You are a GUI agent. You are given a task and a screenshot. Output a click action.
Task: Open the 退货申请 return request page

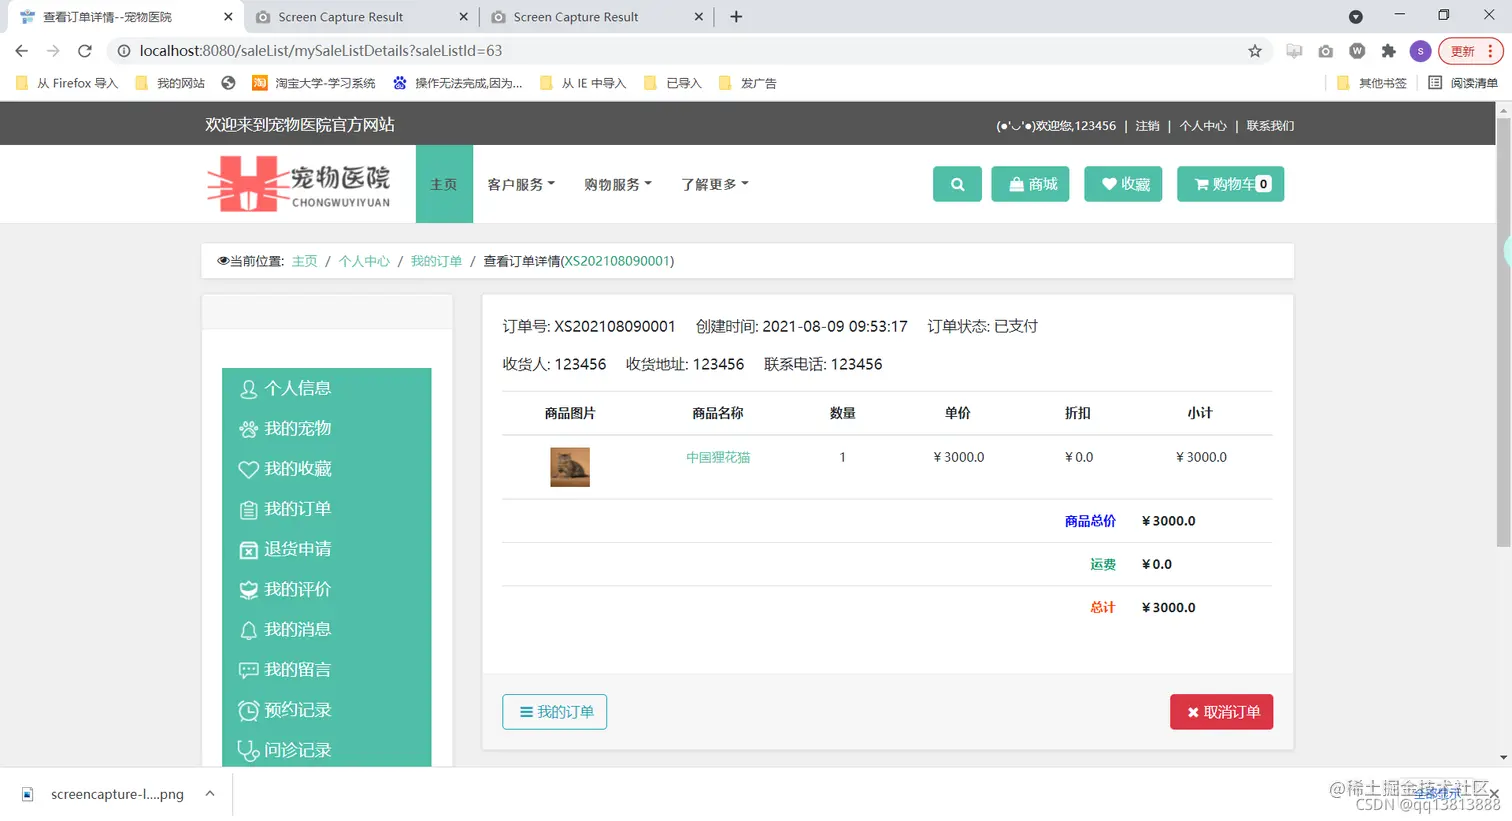[297, 549]
